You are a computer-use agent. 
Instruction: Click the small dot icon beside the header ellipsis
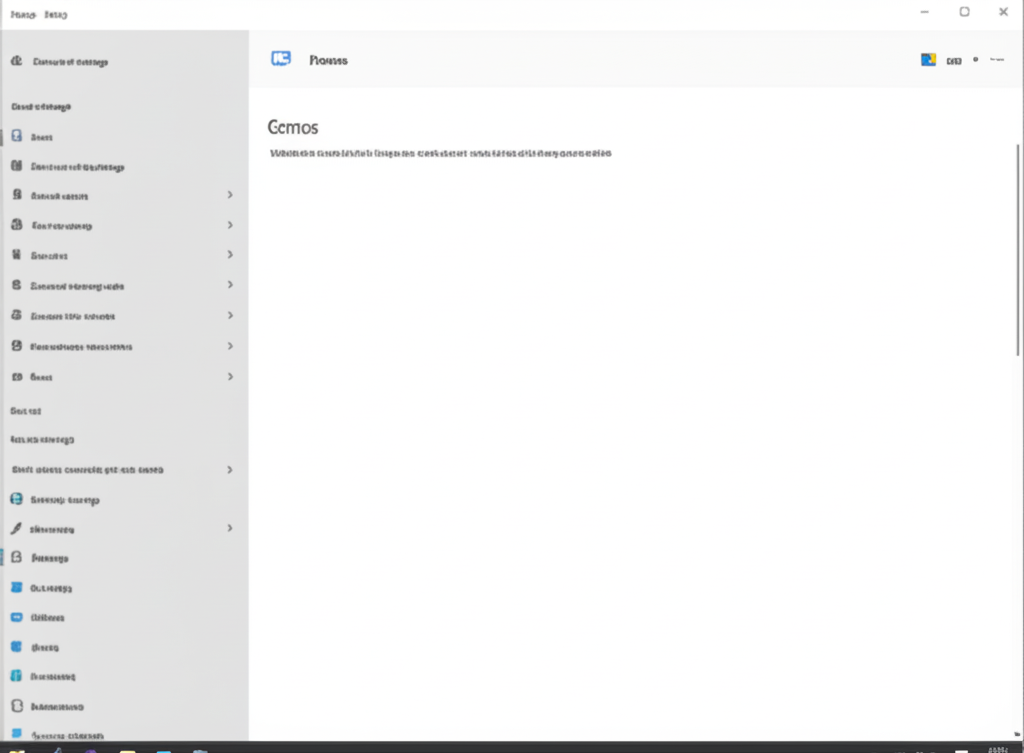click(x=976, y=59)
